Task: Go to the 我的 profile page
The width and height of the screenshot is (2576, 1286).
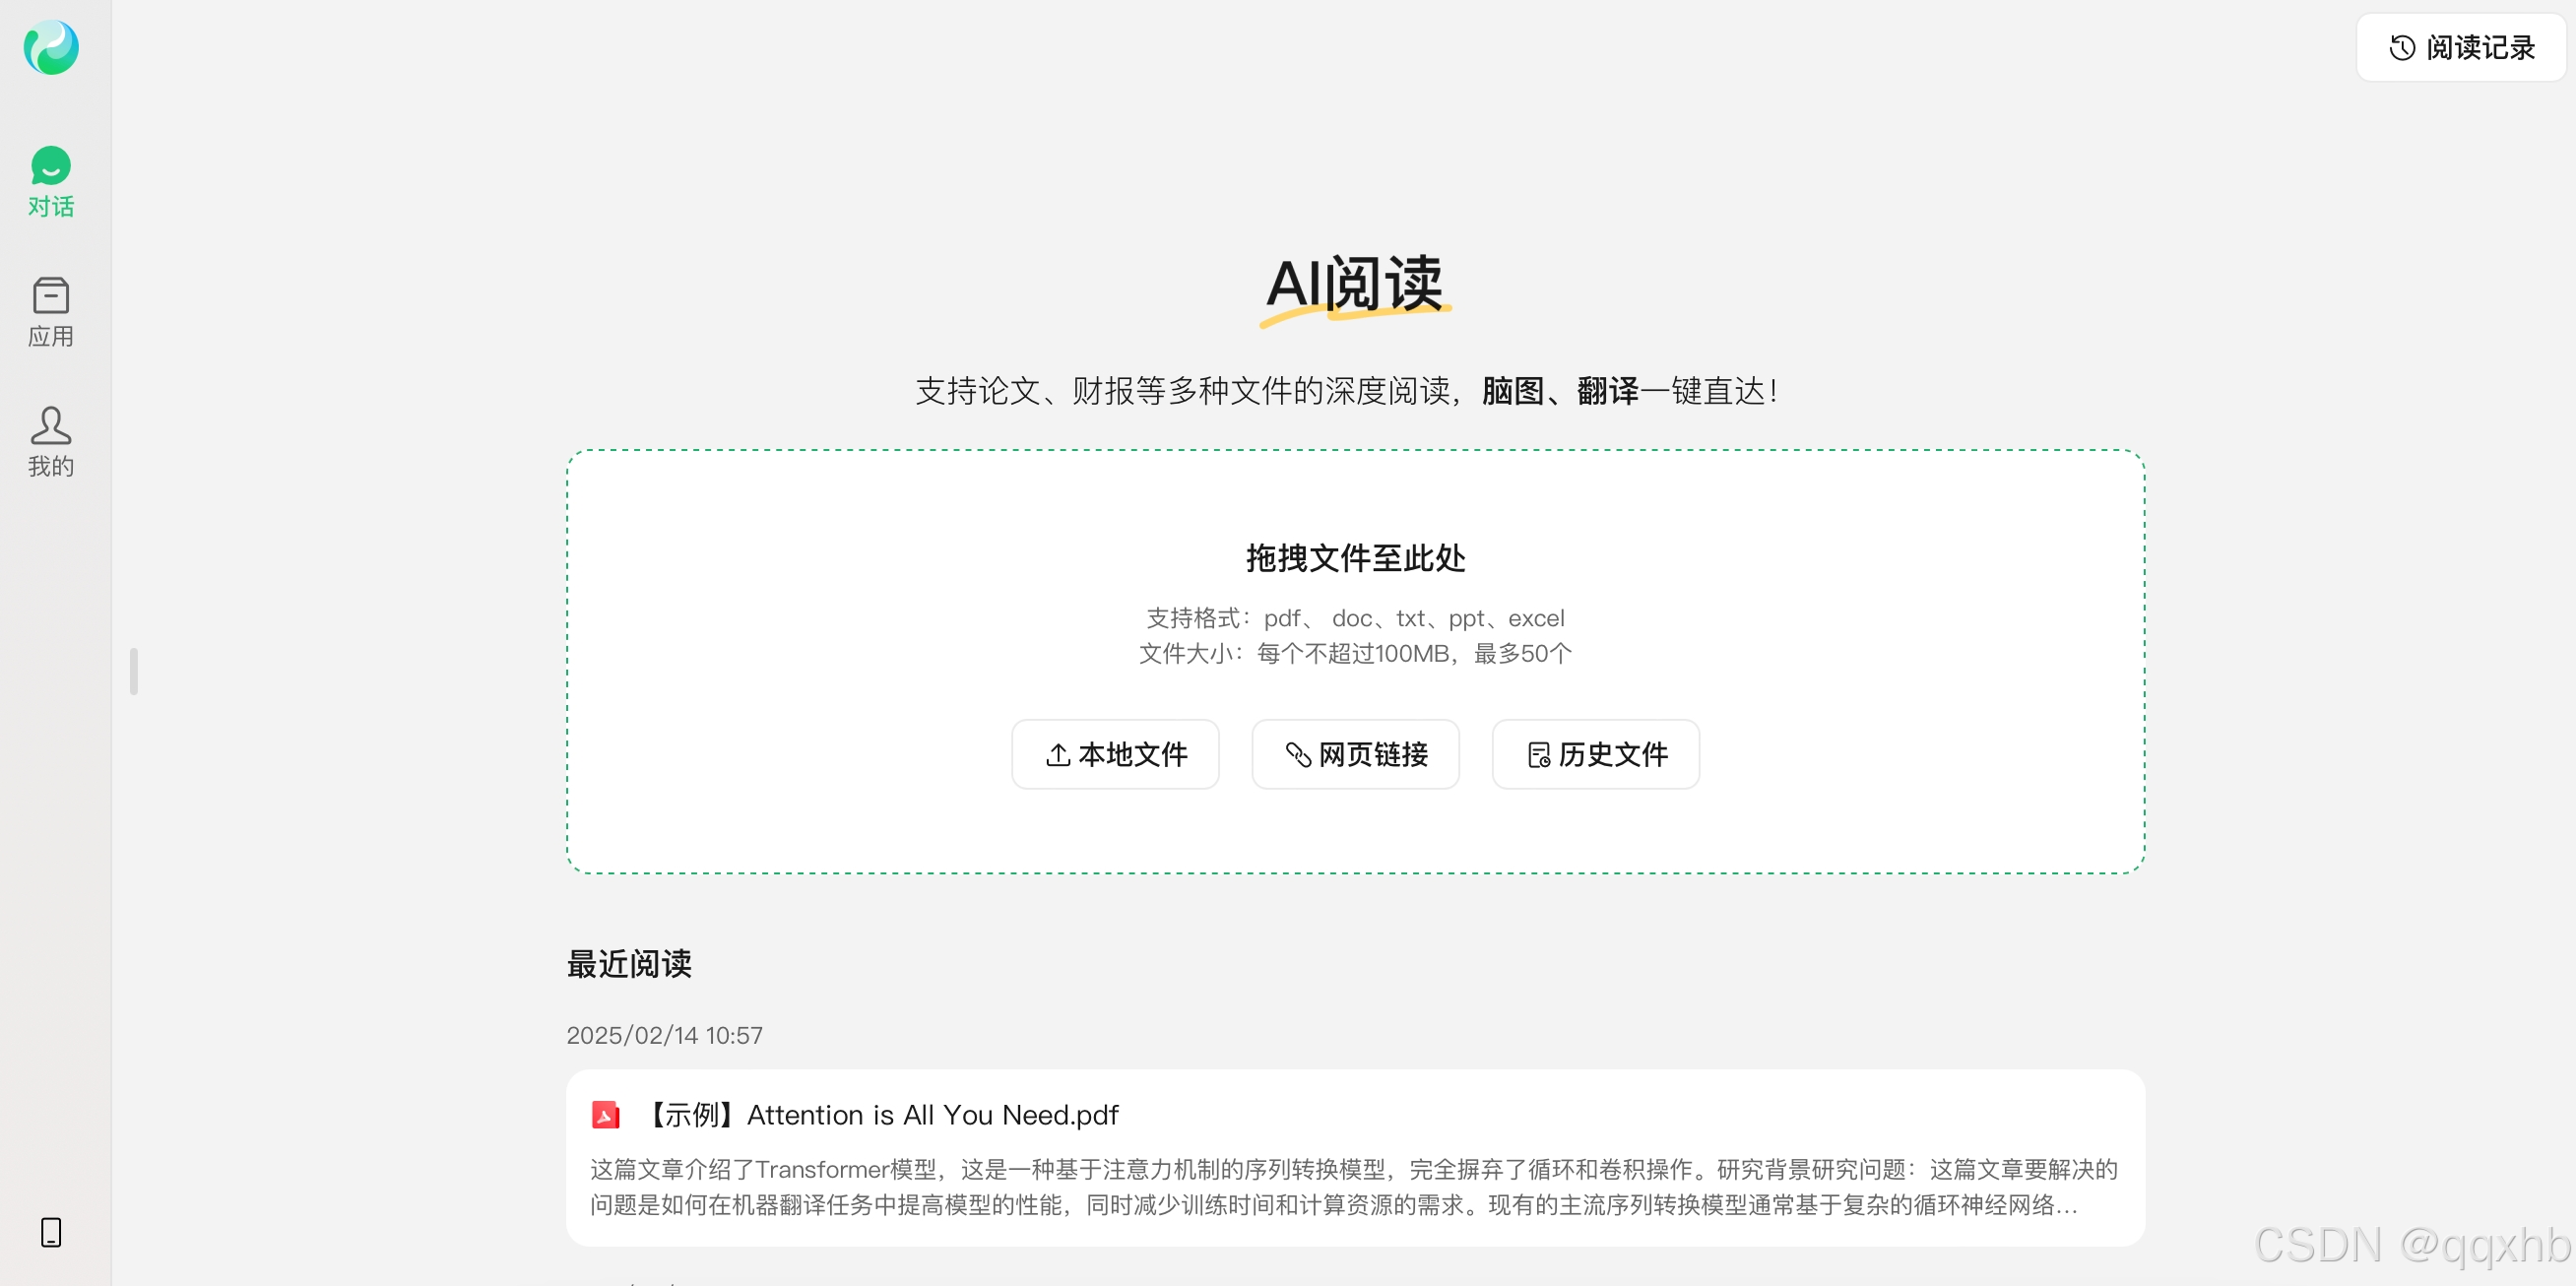Action: pyautogui.click(x=50, y=441)
